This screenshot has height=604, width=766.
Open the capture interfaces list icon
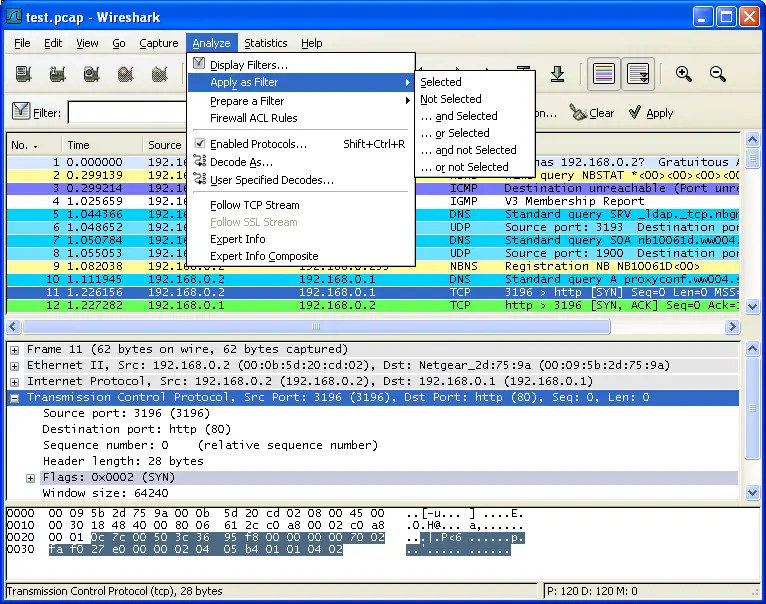coord(23,74)
